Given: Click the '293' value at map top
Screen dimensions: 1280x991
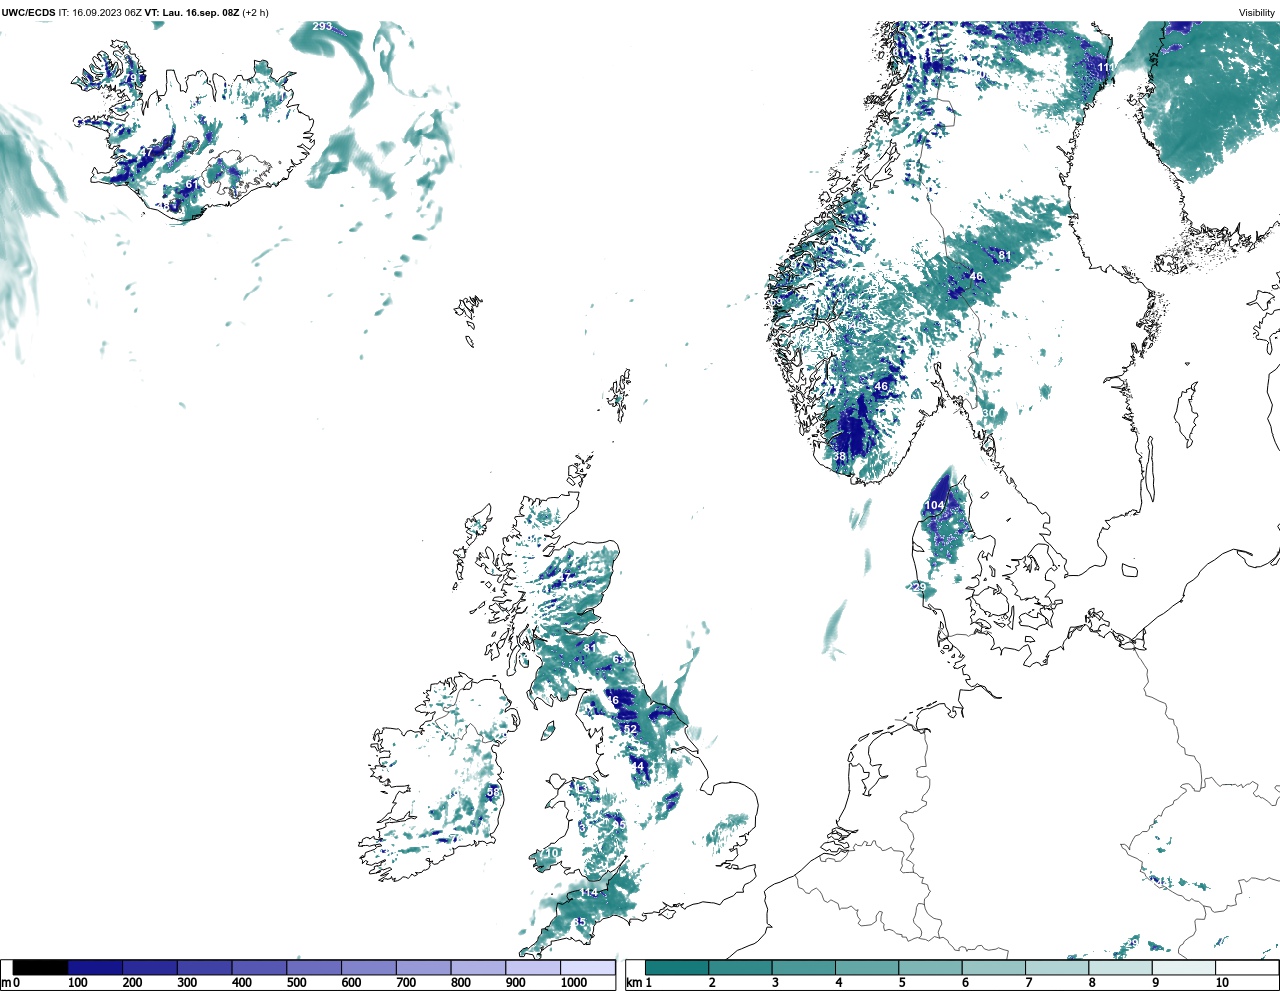Looking at the screenshot, I should point(322,26).
